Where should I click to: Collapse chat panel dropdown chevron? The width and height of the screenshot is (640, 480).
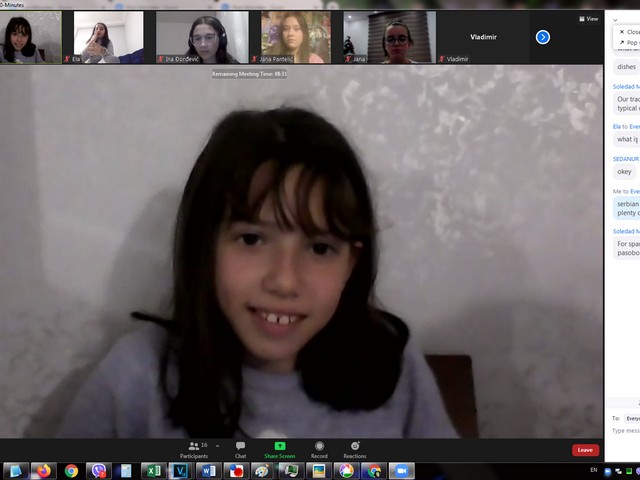coord(615,20)
